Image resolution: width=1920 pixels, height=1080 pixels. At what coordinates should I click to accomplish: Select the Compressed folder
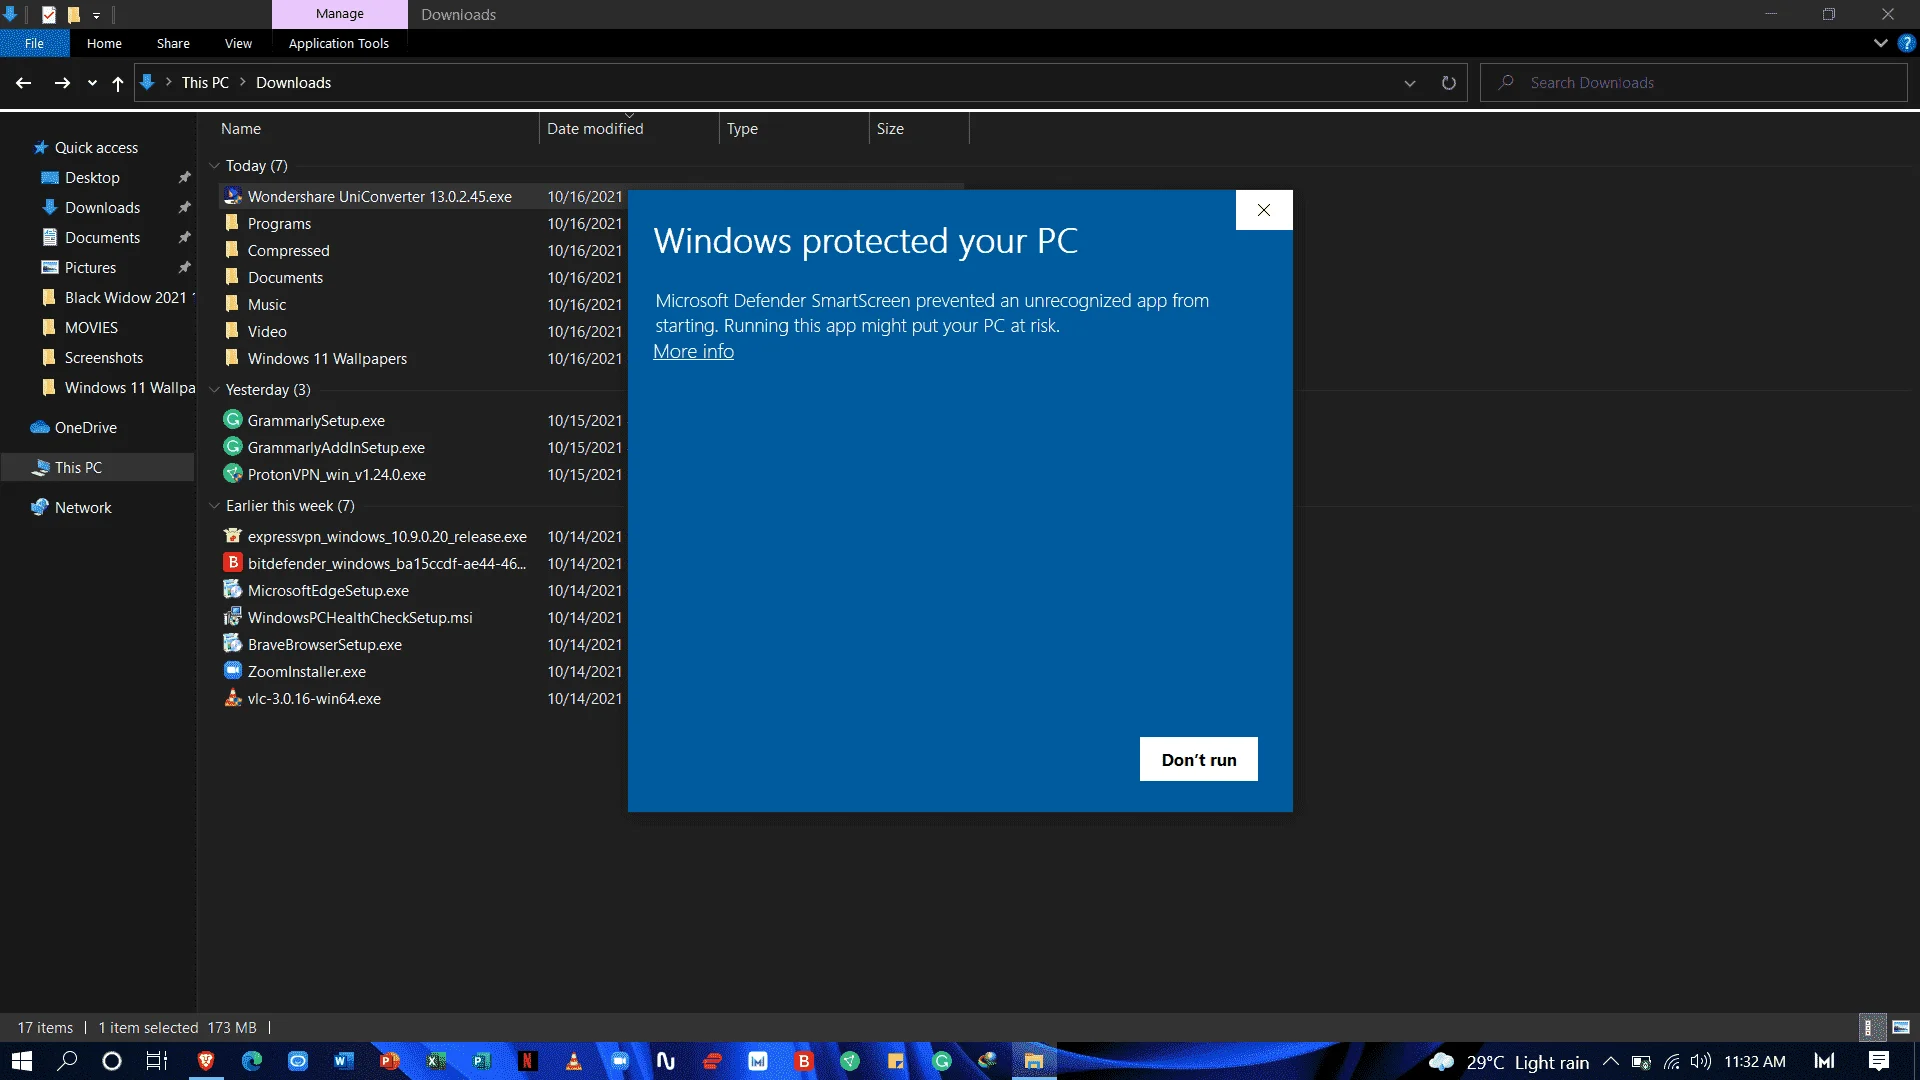point(288,251)
